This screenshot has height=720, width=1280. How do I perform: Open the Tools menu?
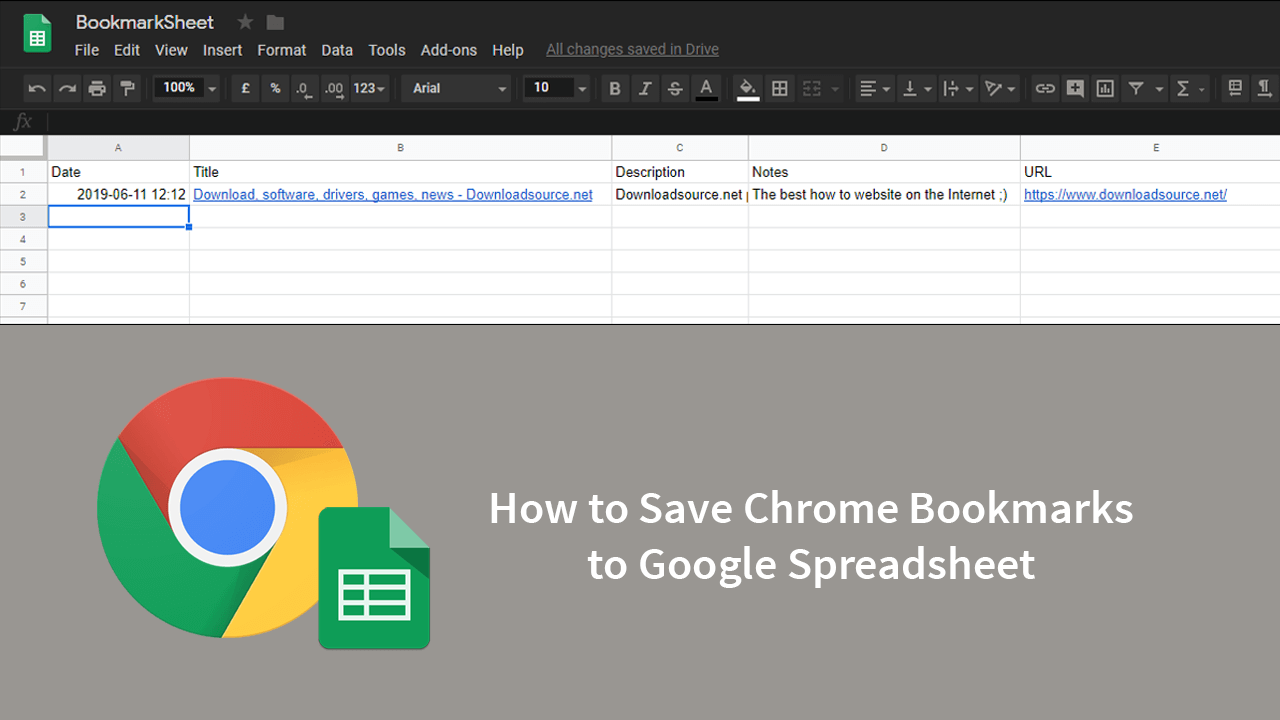[x=387, y=50]
